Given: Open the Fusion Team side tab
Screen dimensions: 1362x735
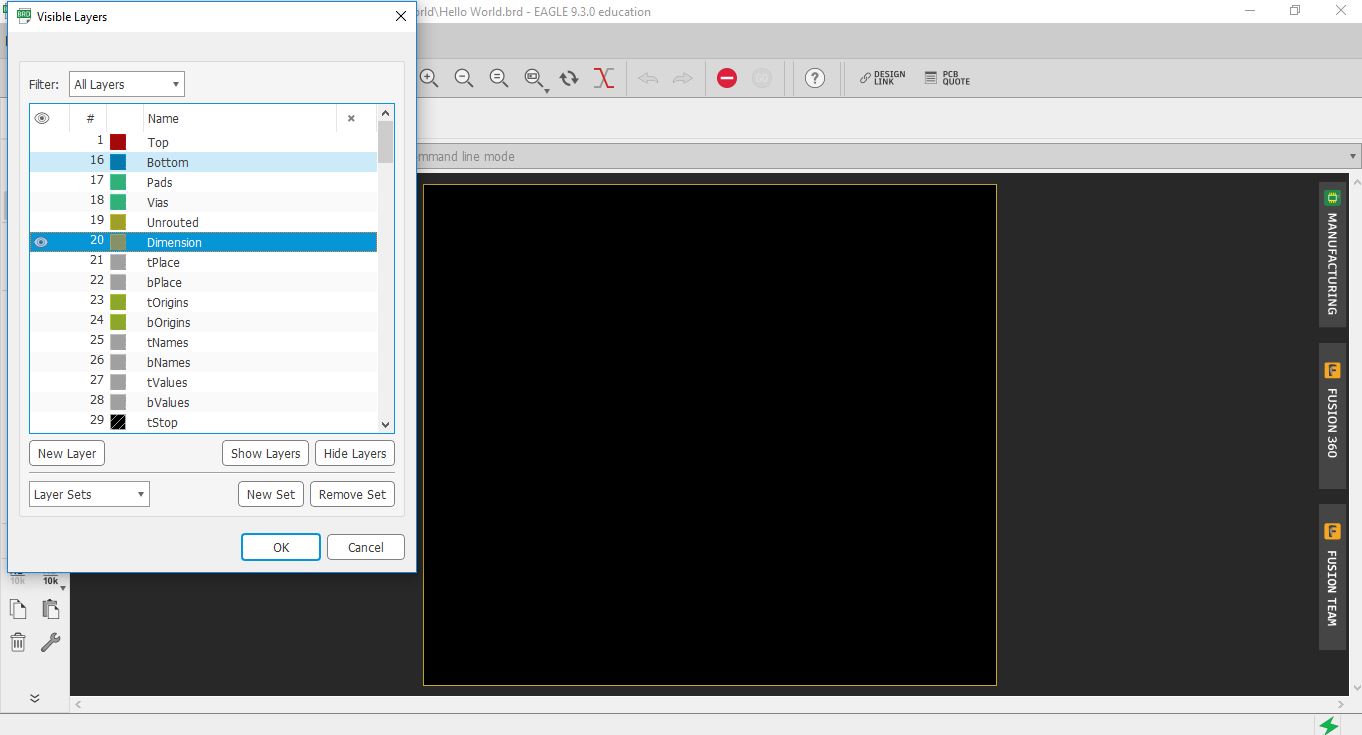Looking at the screenshot, I should click(1332, 577).
